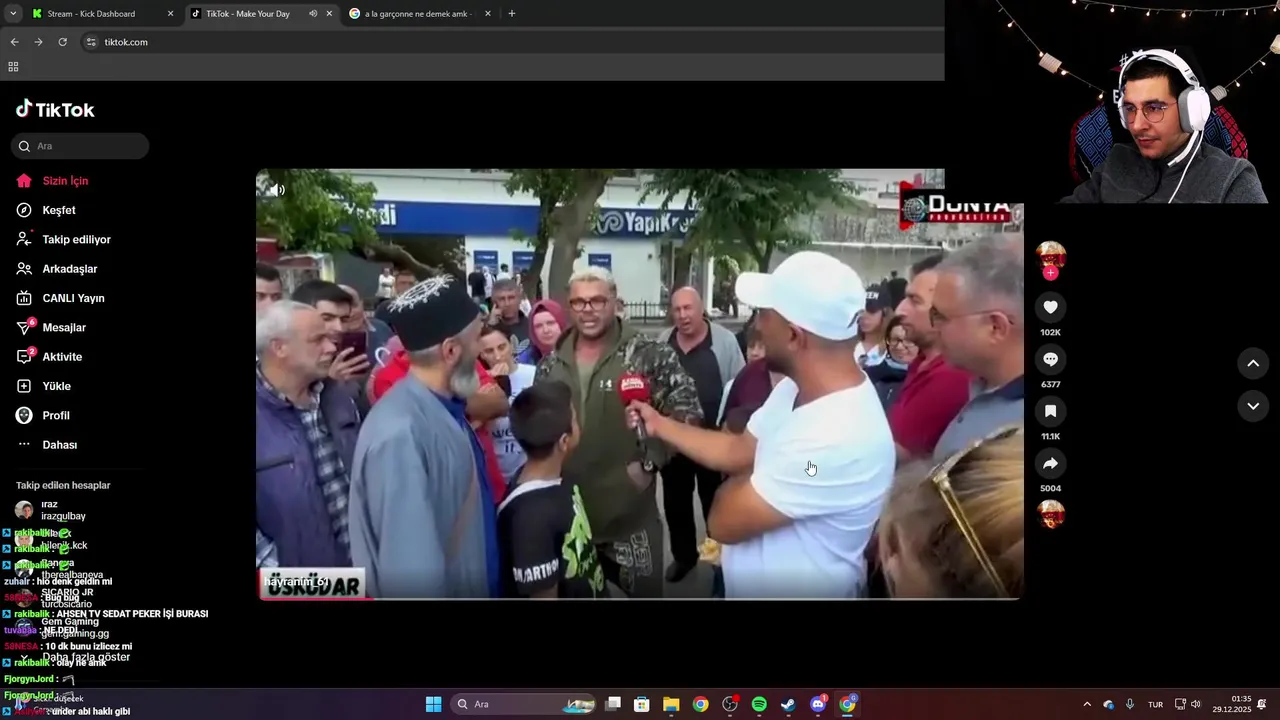Mute the TikTok browser tab audio
This screenshot has height=720, width=1280.
[x=313, y=14]
